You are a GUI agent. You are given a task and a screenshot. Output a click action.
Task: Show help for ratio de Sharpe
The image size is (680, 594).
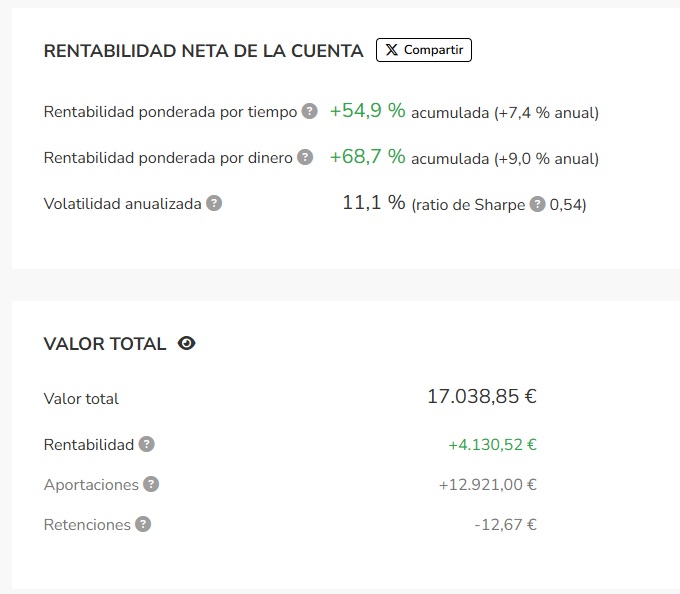(x=537, y=204)
